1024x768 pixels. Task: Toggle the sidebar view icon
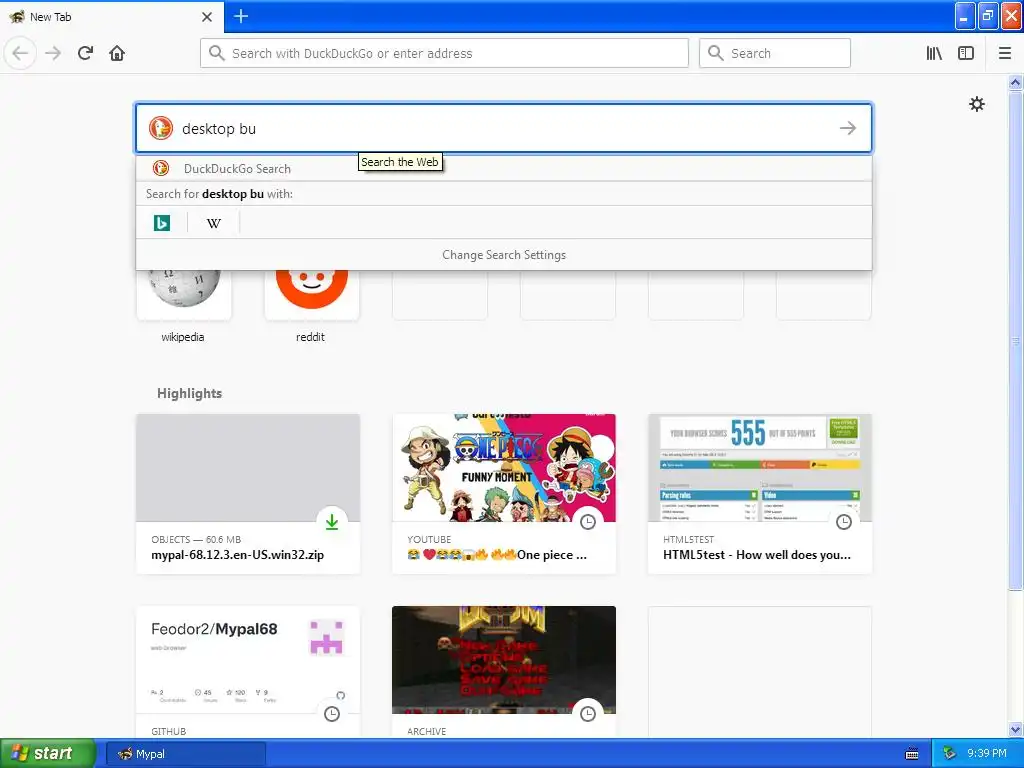[x=966, y=54]
